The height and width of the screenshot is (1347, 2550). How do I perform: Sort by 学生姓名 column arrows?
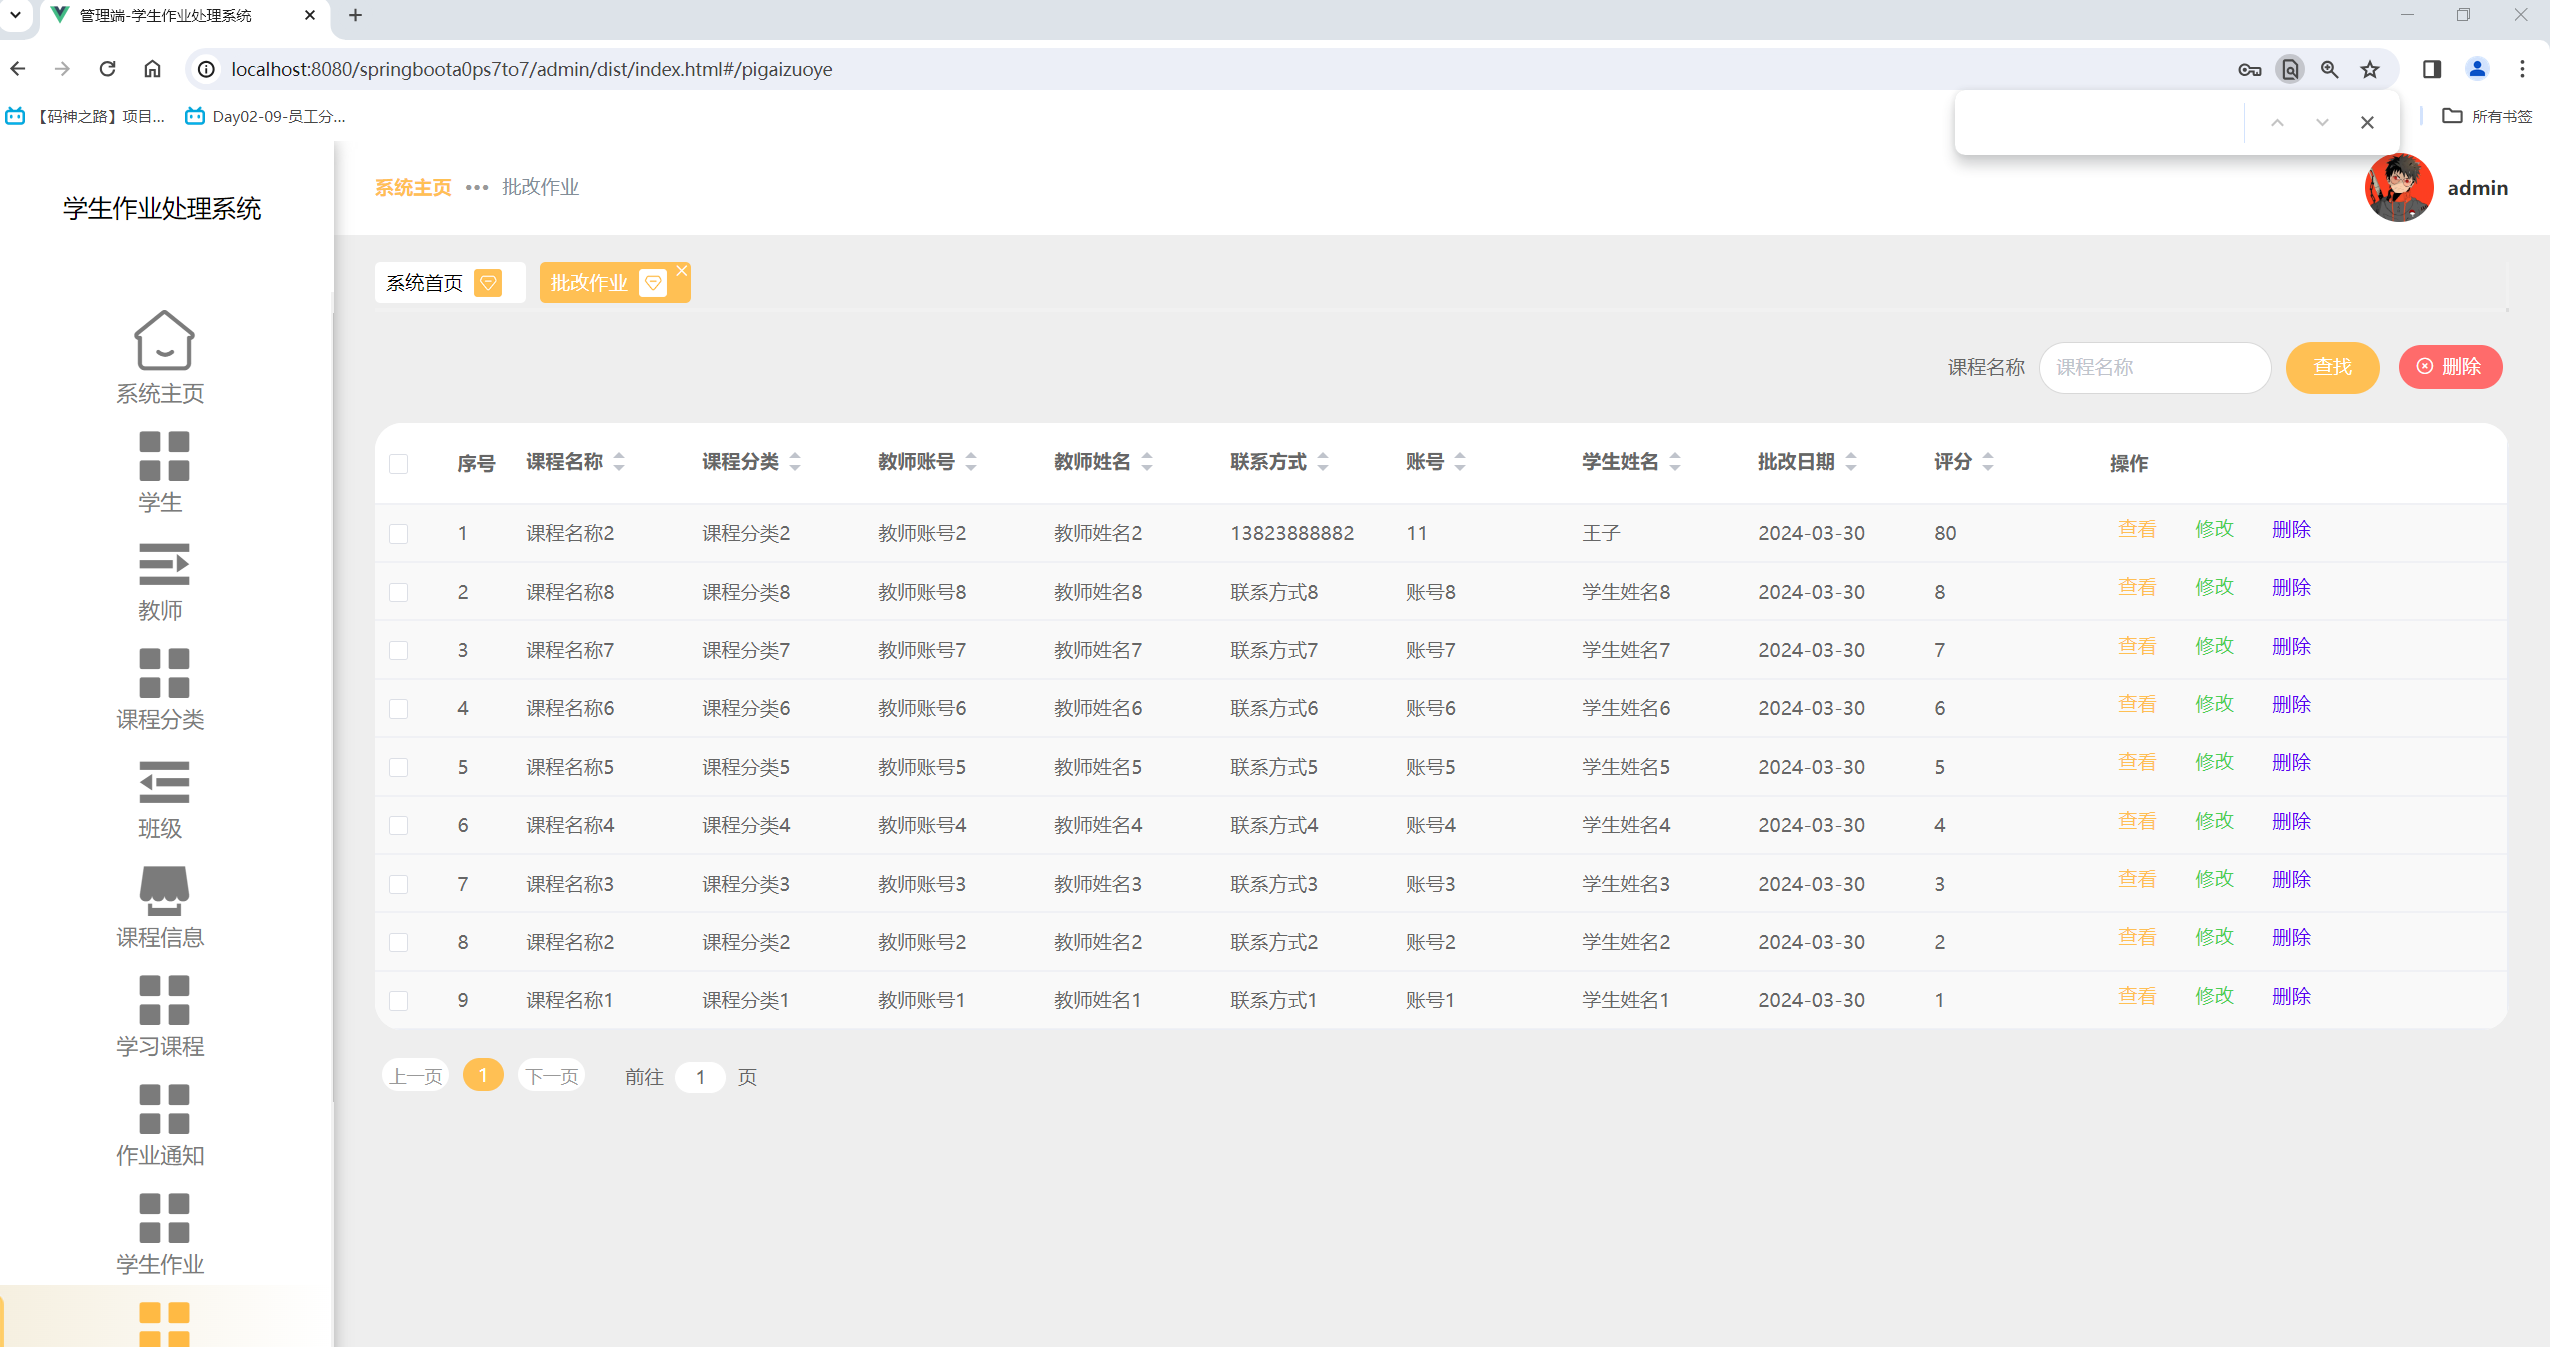pyautogui.click(x=1675, y=462)
